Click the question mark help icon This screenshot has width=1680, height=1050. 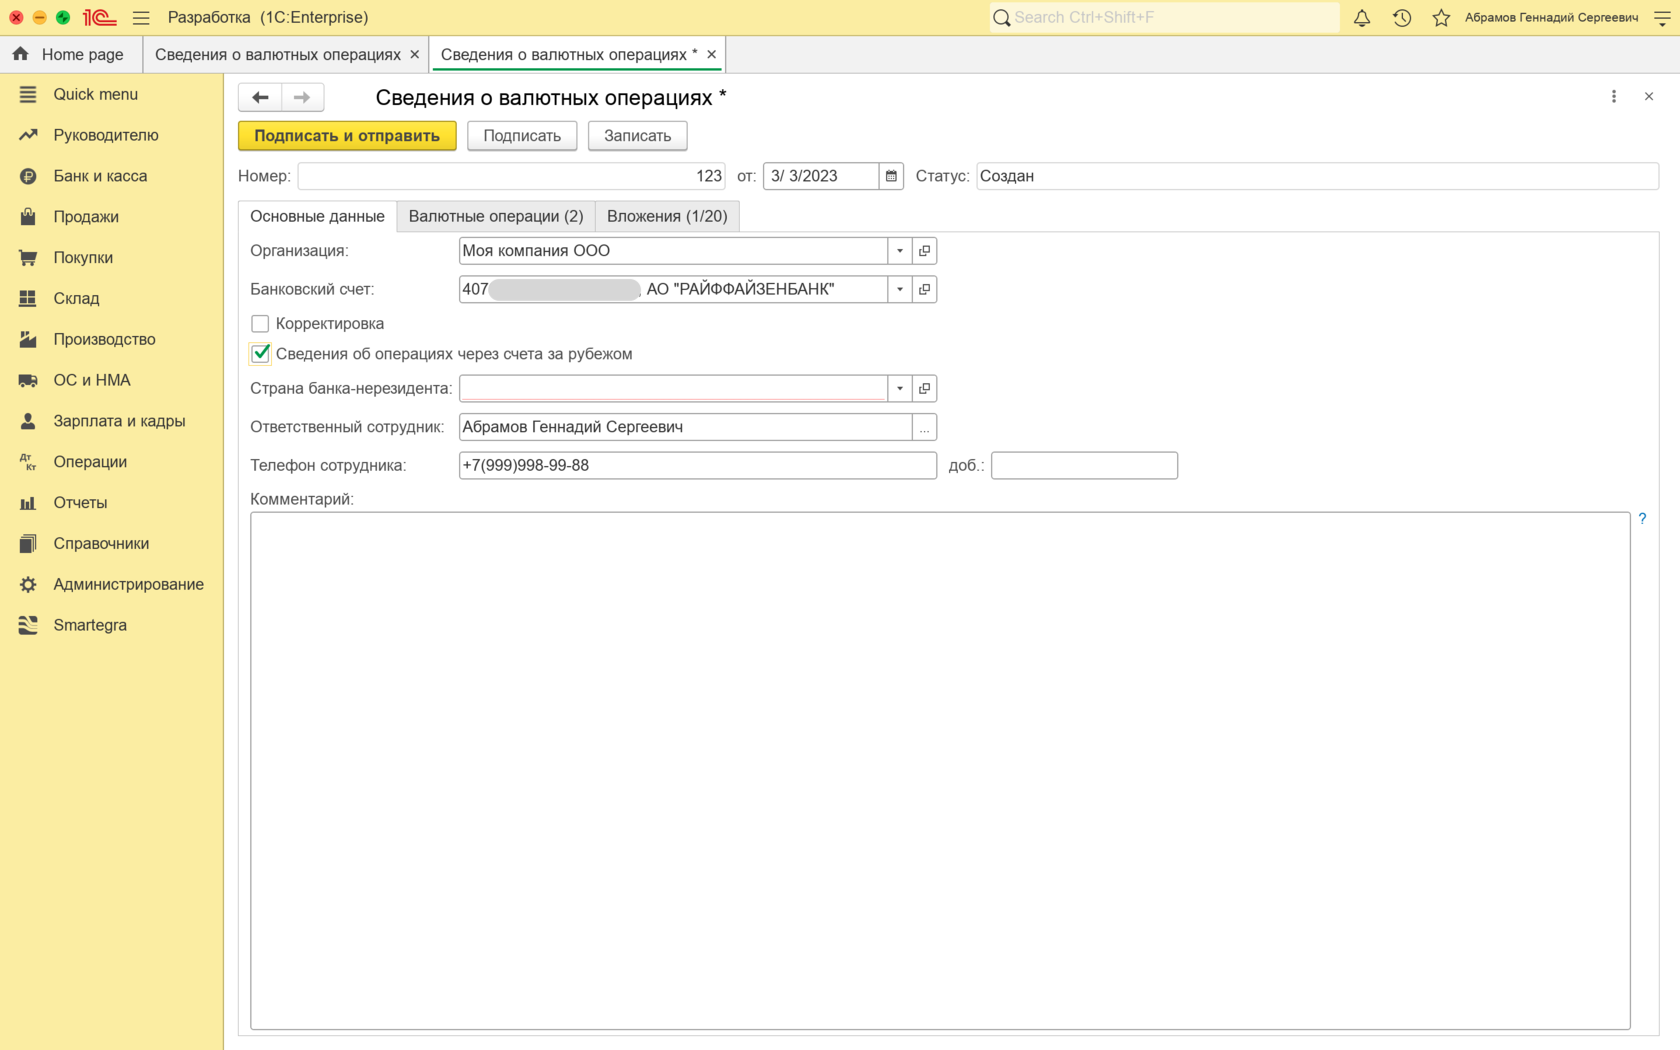coord(1642,519)
